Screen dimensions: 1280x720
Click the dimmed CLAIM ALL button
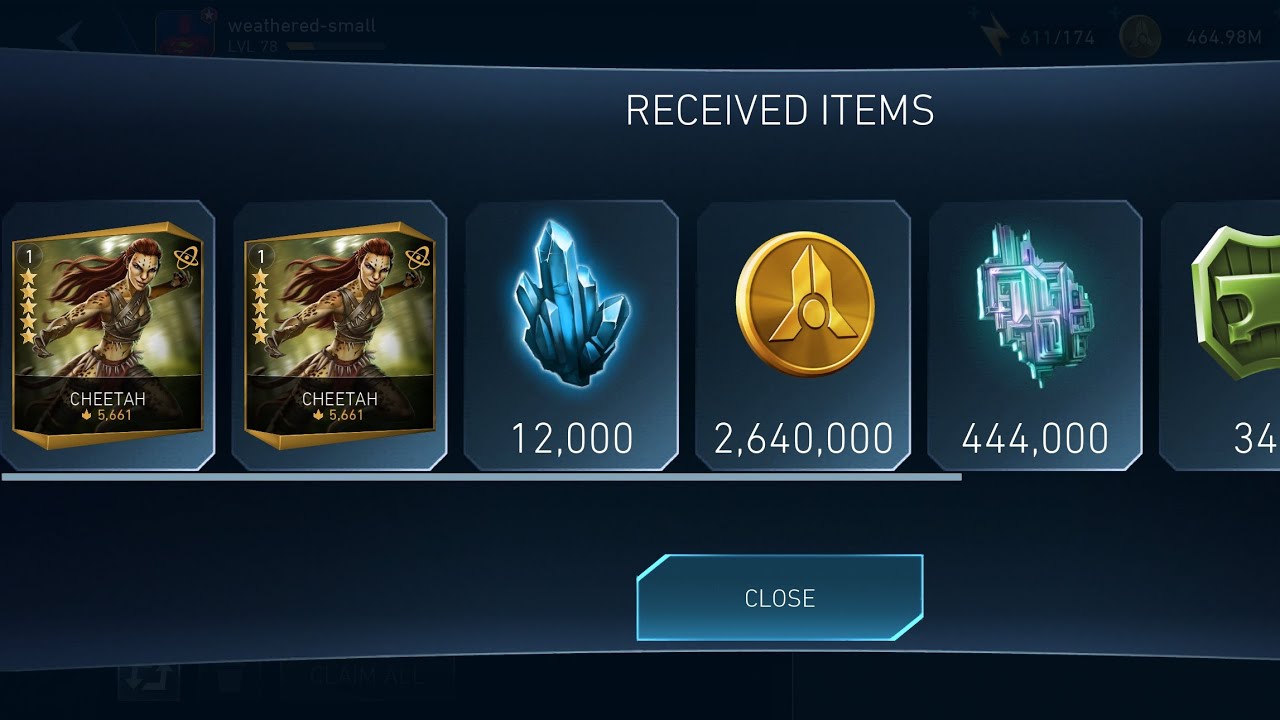pyautogui.click(x=366, y=675)
